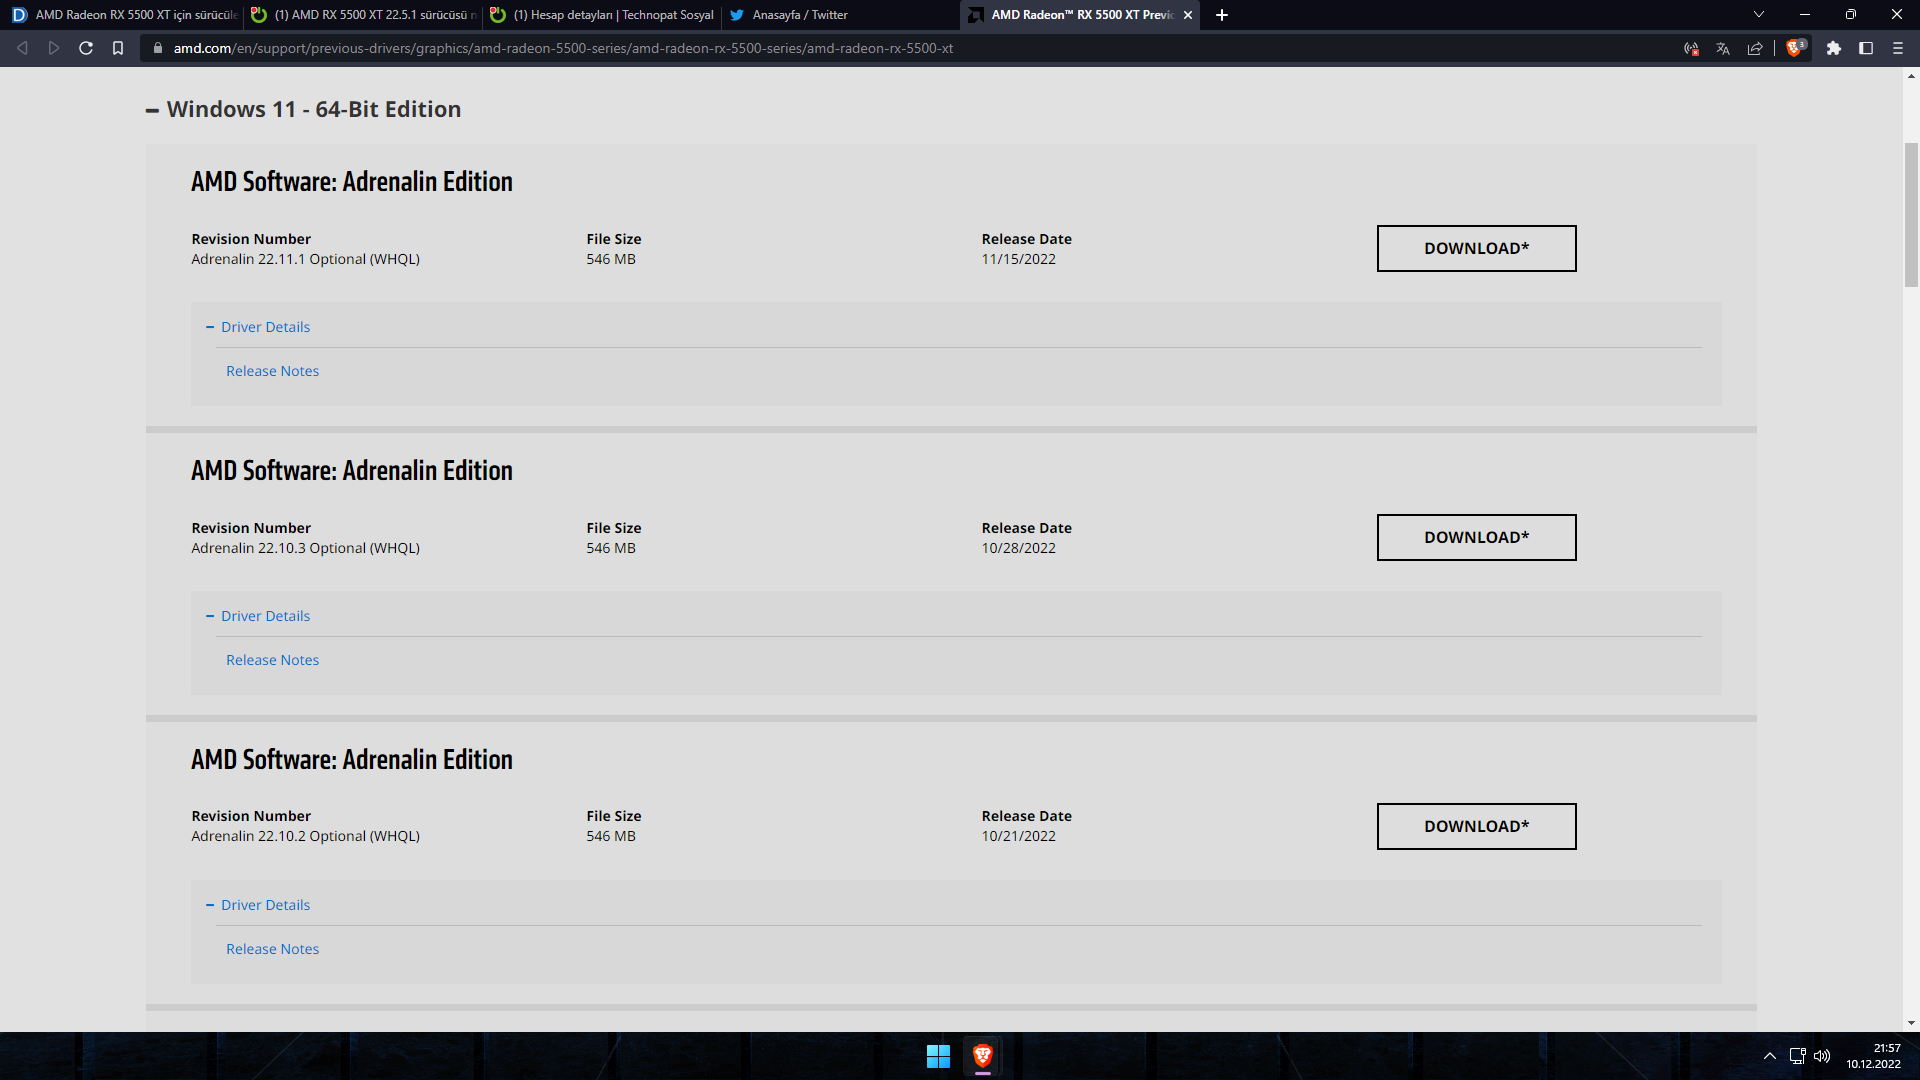Image resolution: width=1920 pixels, height=1080 pixels.
Task: Reload the AMD drivers page
Action: (86, 48)
